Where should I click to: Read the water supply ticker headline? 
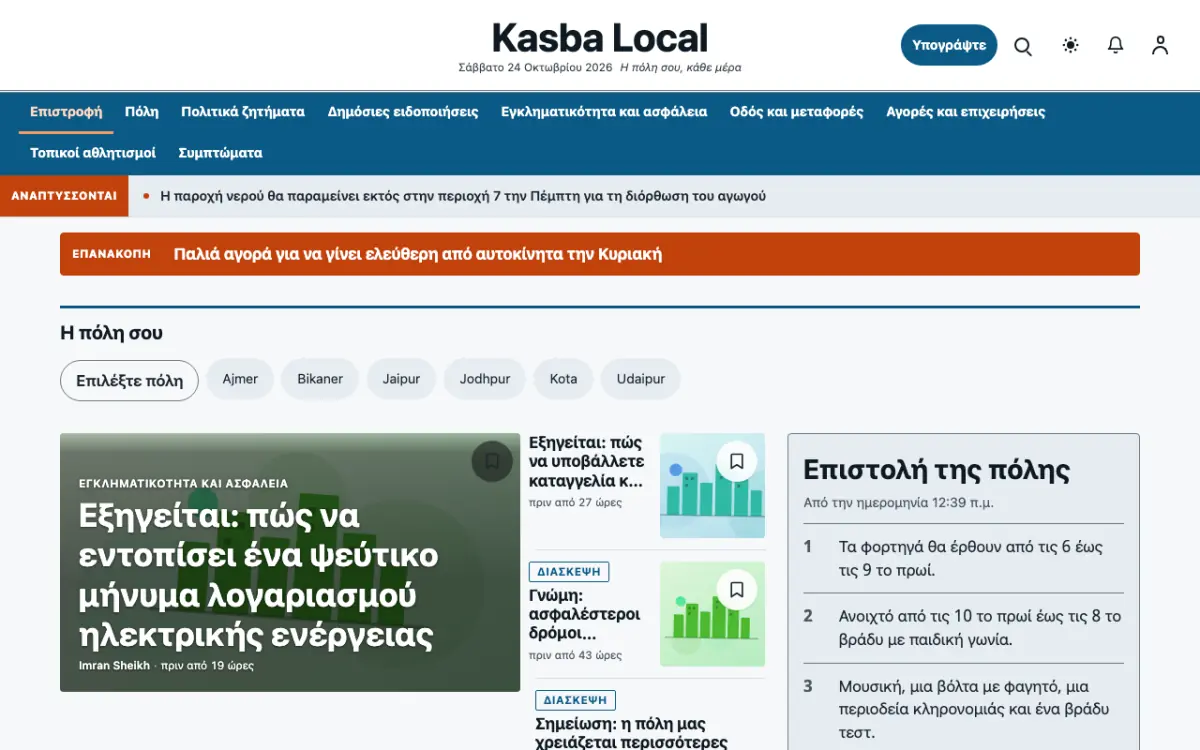[463, 196]
